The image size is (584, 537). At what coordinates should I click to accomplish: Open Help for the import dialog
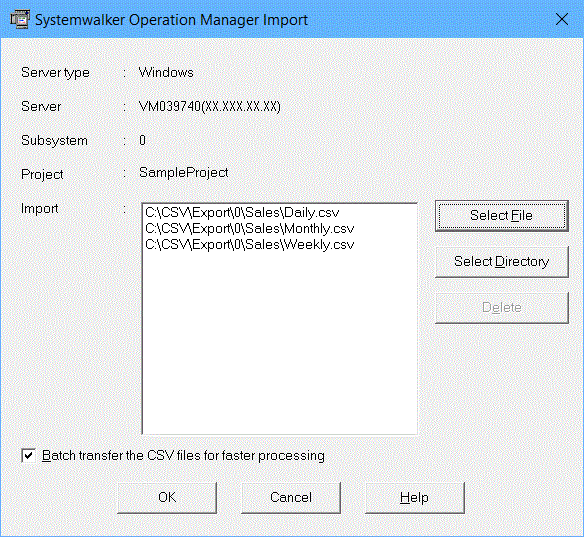(415, 498)
